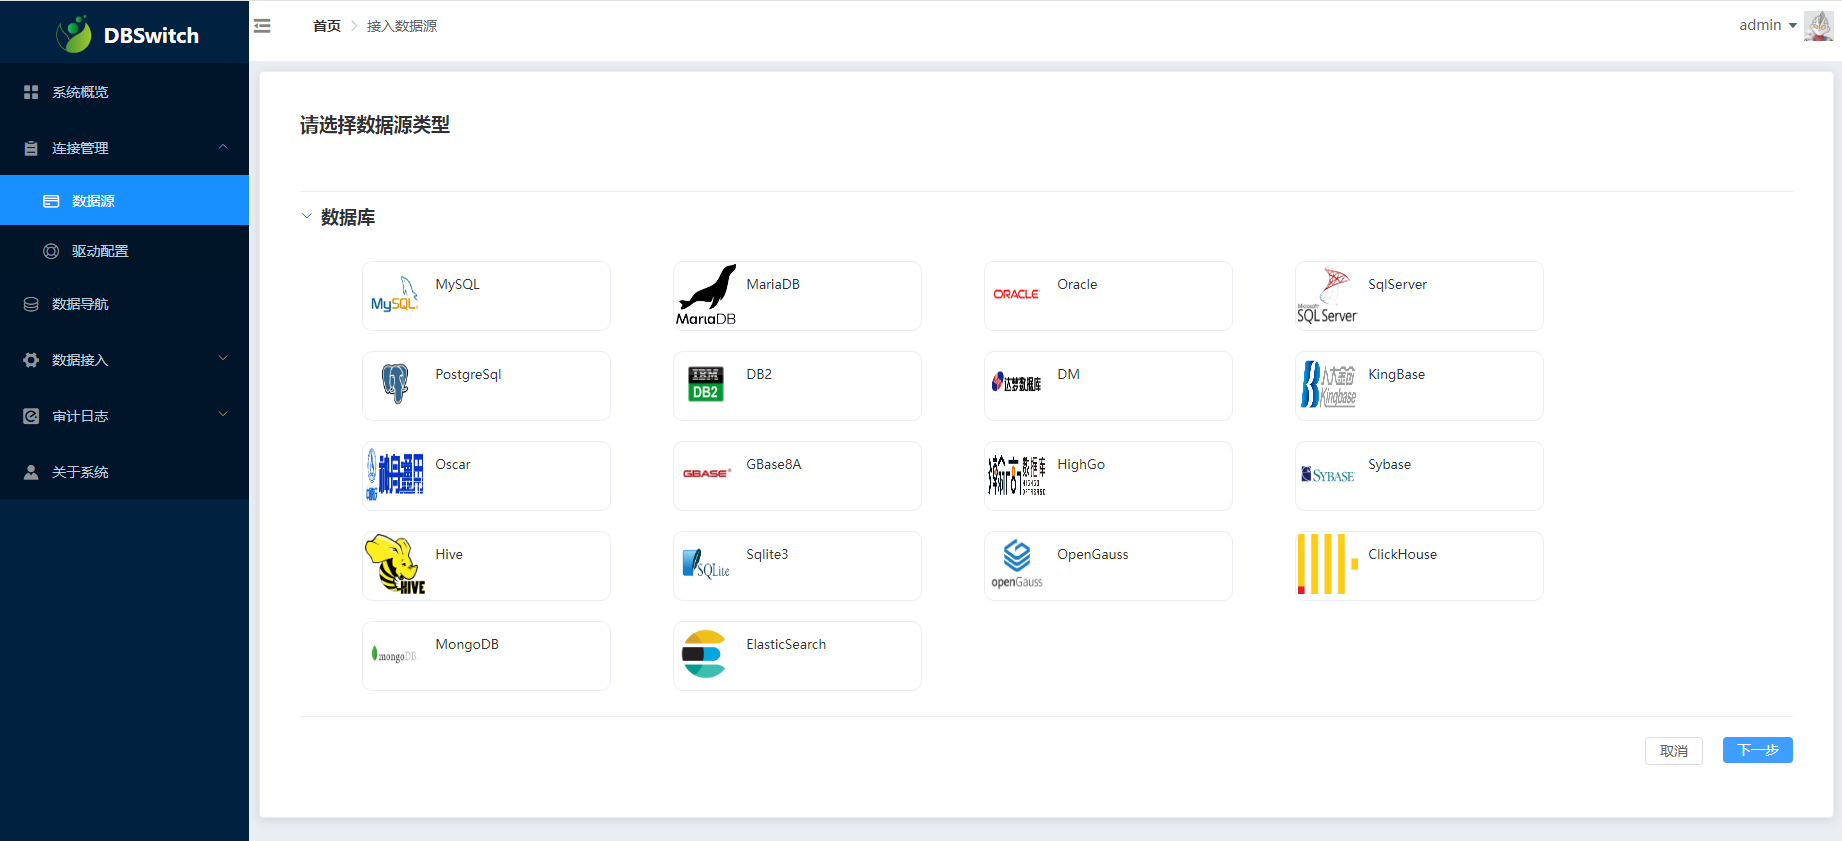1842x841 pixels.
Task: Click the ElasticSearch label text
Action: (x=786, y=645)
